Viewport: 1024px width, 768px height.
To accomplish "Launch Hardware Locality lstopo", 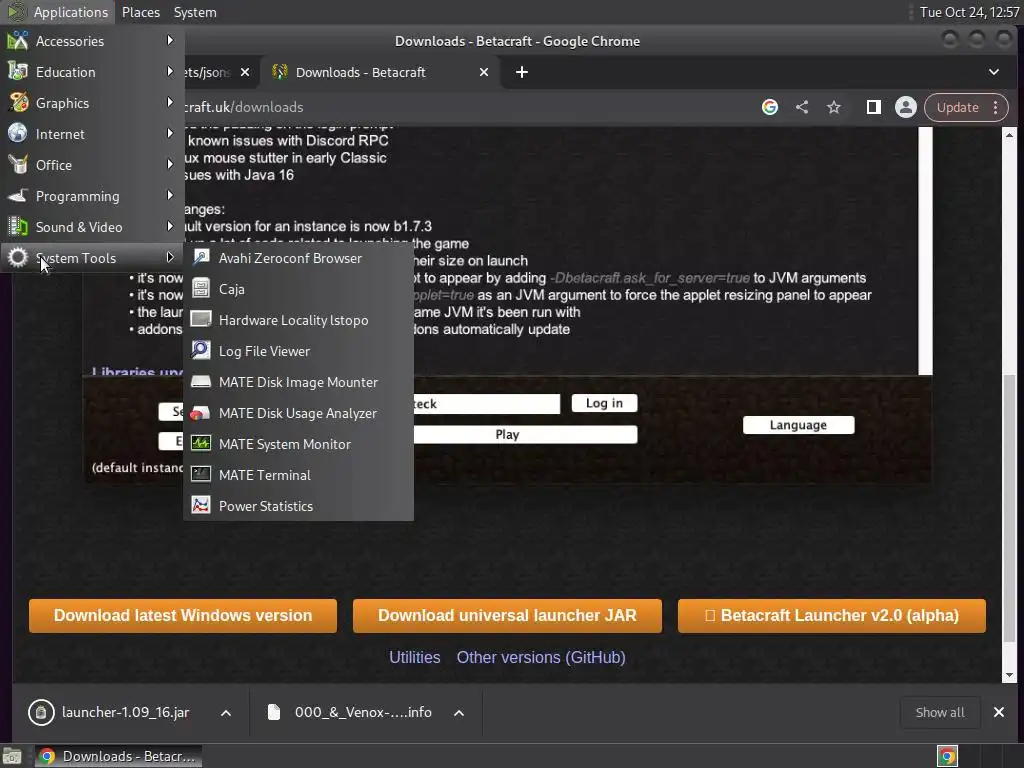I will (298, 320).
